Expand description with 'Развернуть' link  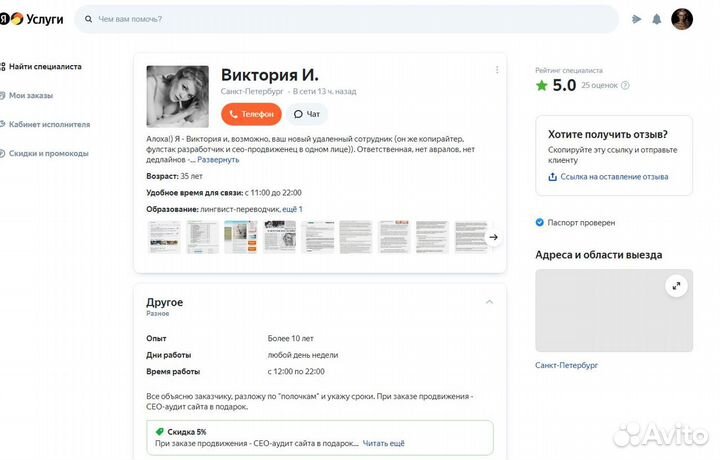218,160
